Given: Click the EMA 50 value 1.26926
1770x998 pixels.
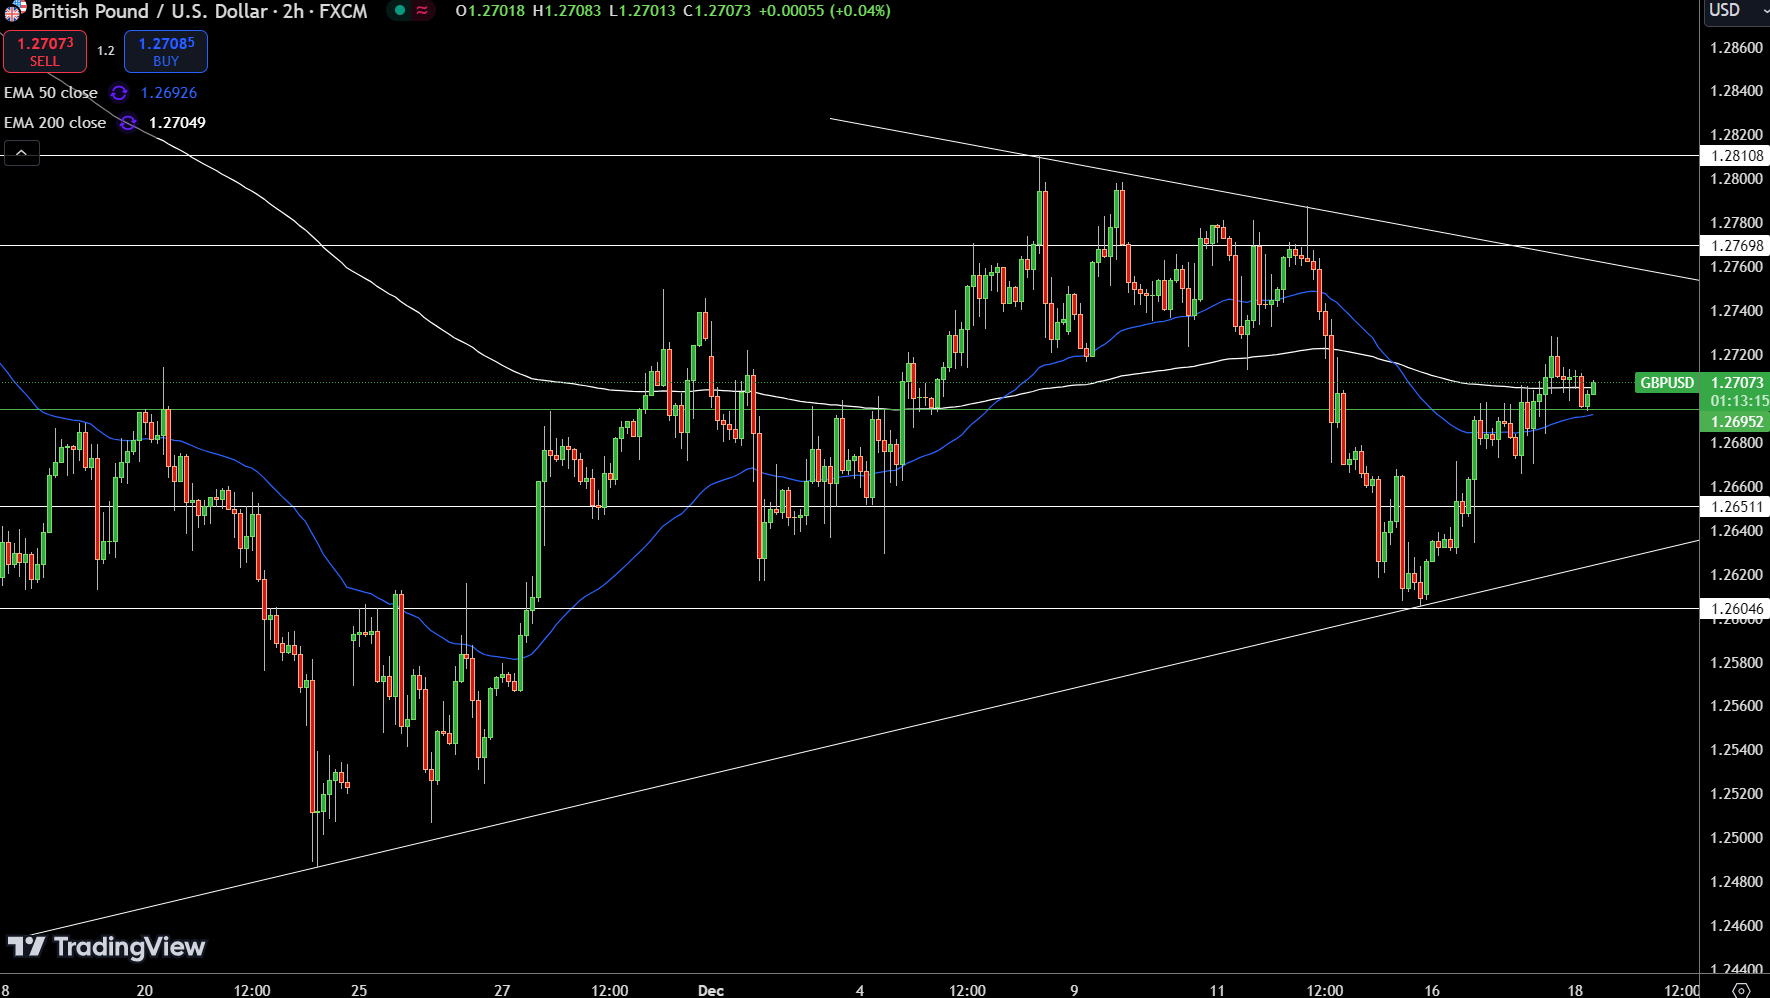Looking at the screenshot, I should [169, 93].
